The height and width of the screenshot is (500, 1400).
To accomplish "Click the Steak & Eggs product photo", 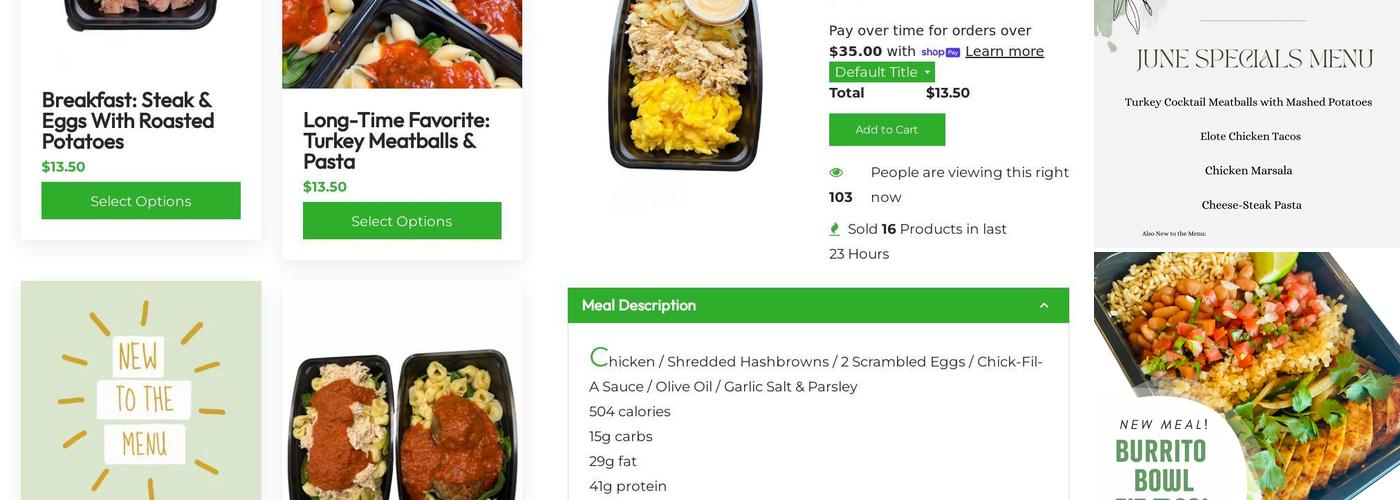I will click(x=141, y=15).
